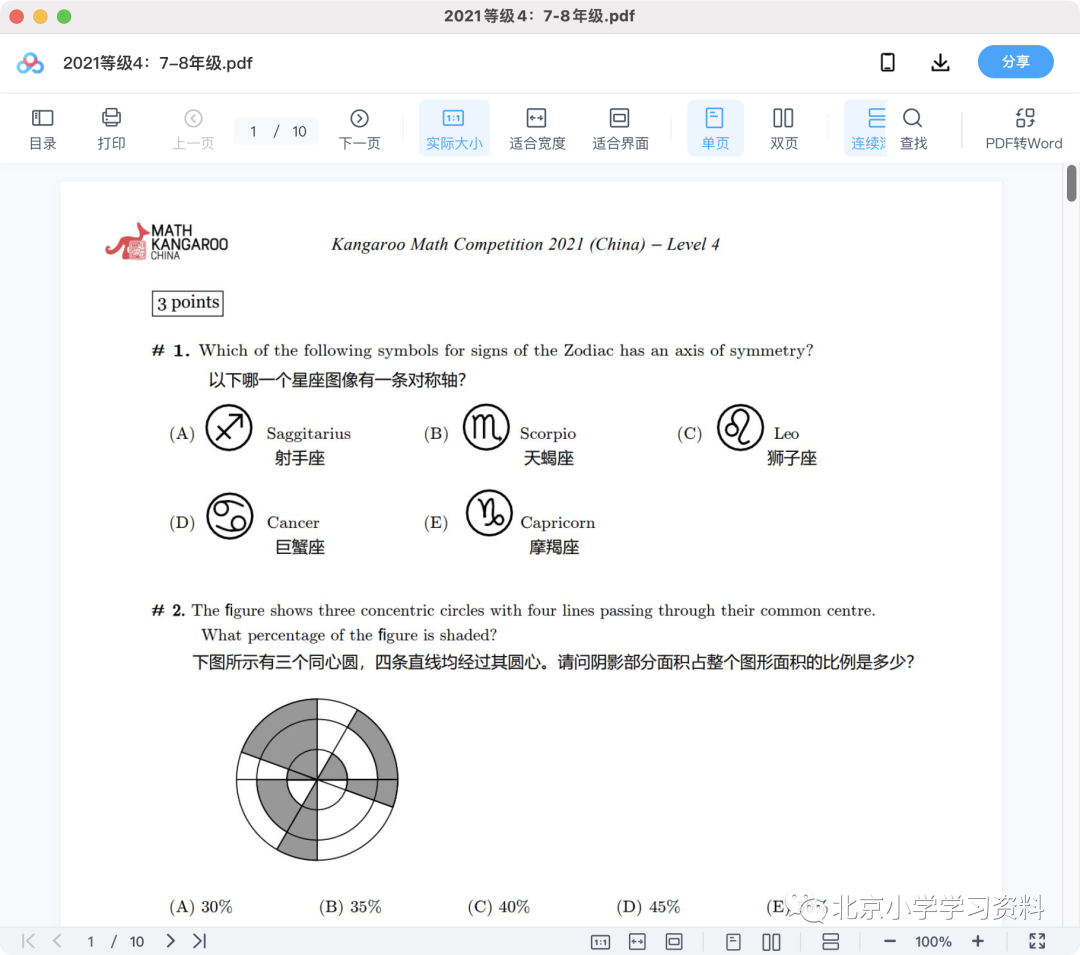Image resolution: width=1080 pixels, height=955 pixels.
Task: Switch to 单页 single page mode
Action: coord(715,129)
